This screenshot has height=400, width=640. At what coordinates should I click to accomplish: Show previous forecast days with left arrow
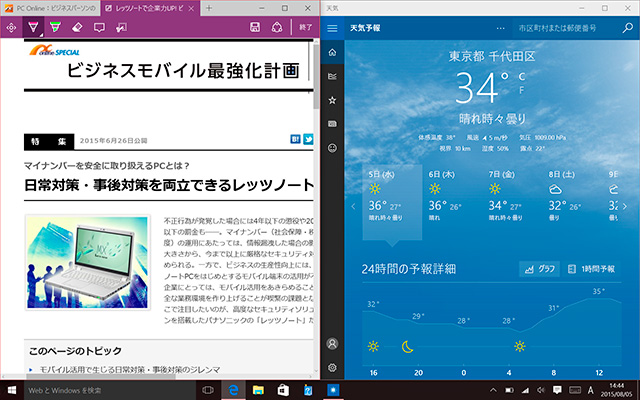(353, 206)
